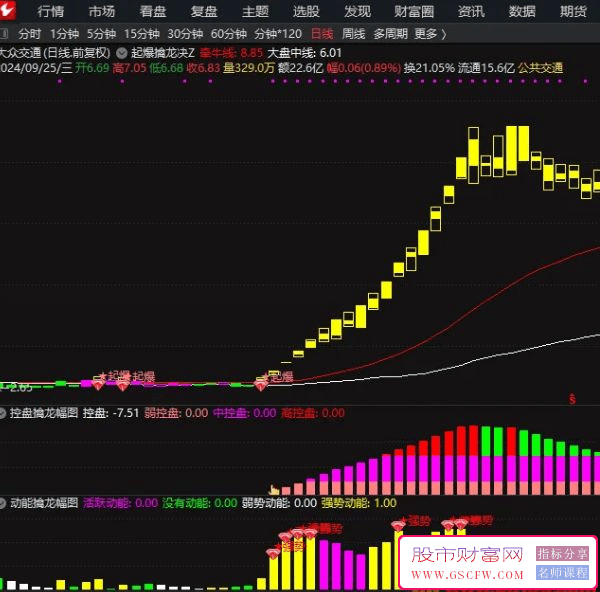Open the 看盘 menu
Viewport: 600px width, 592px height.
pyautogui.click(x=153, y=11)
